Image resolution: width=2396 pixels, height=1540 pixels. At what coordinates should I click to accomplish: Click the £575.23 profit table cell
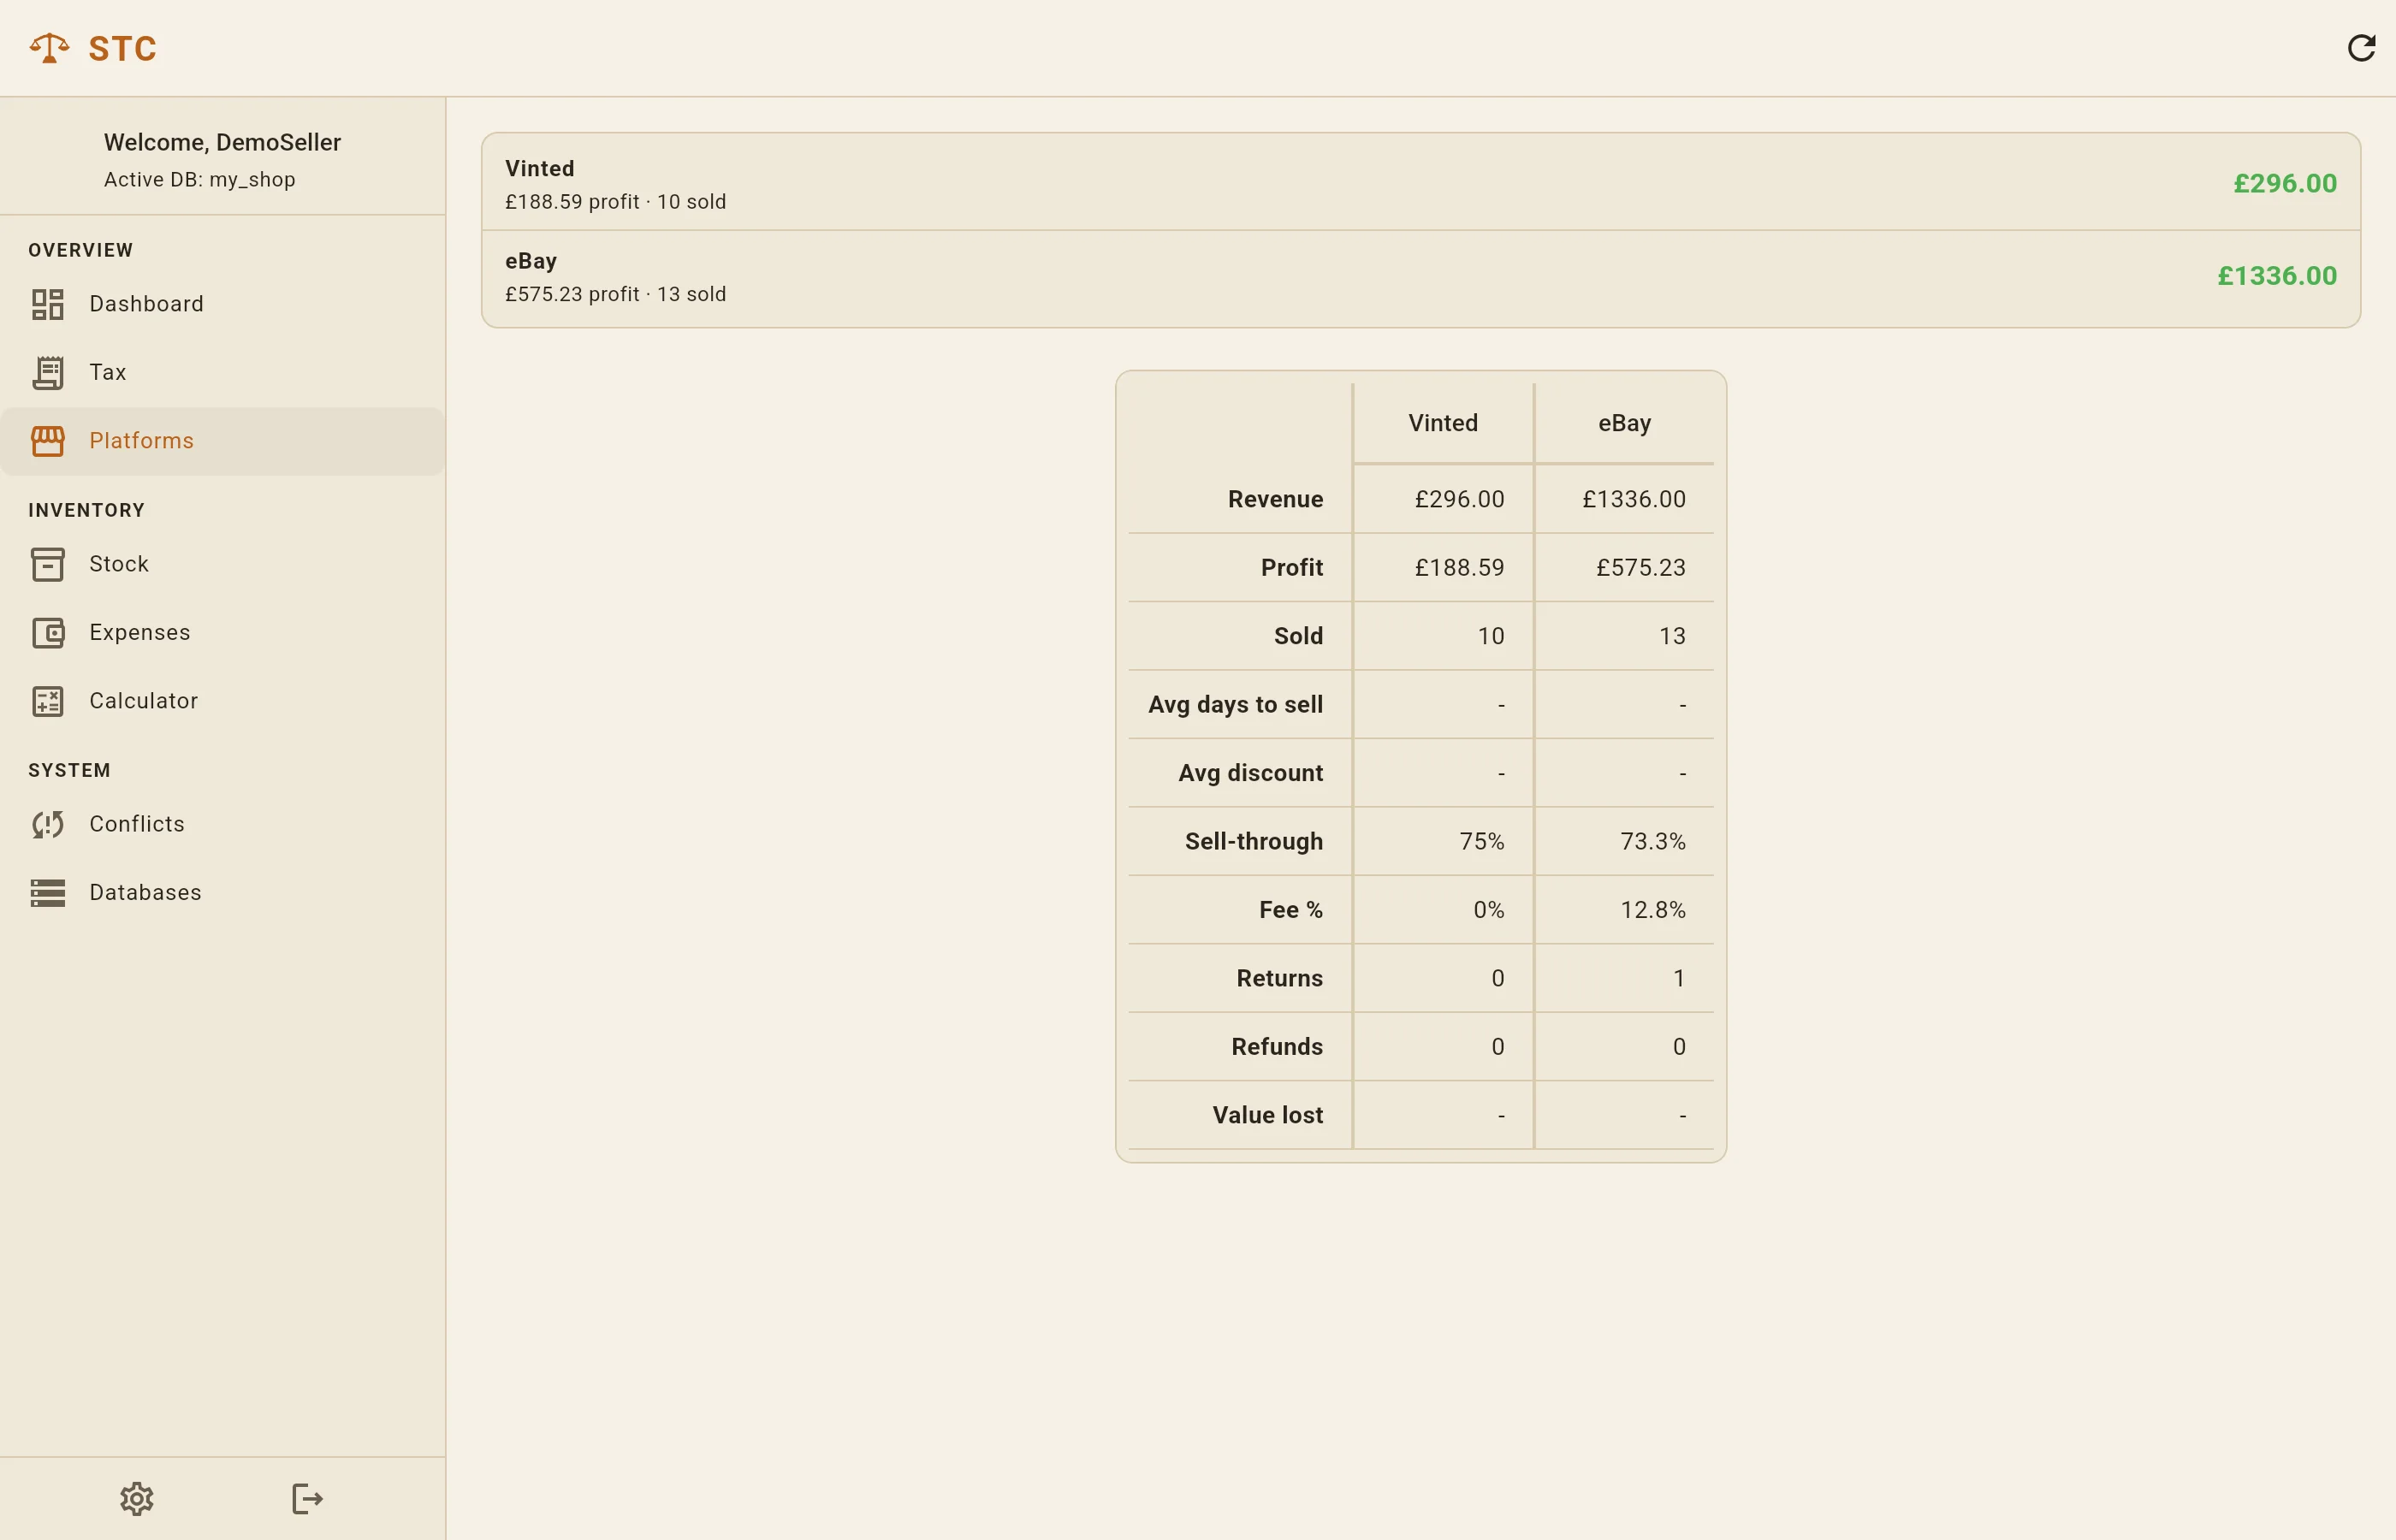pyautogui.click(x=1640, y=568)
